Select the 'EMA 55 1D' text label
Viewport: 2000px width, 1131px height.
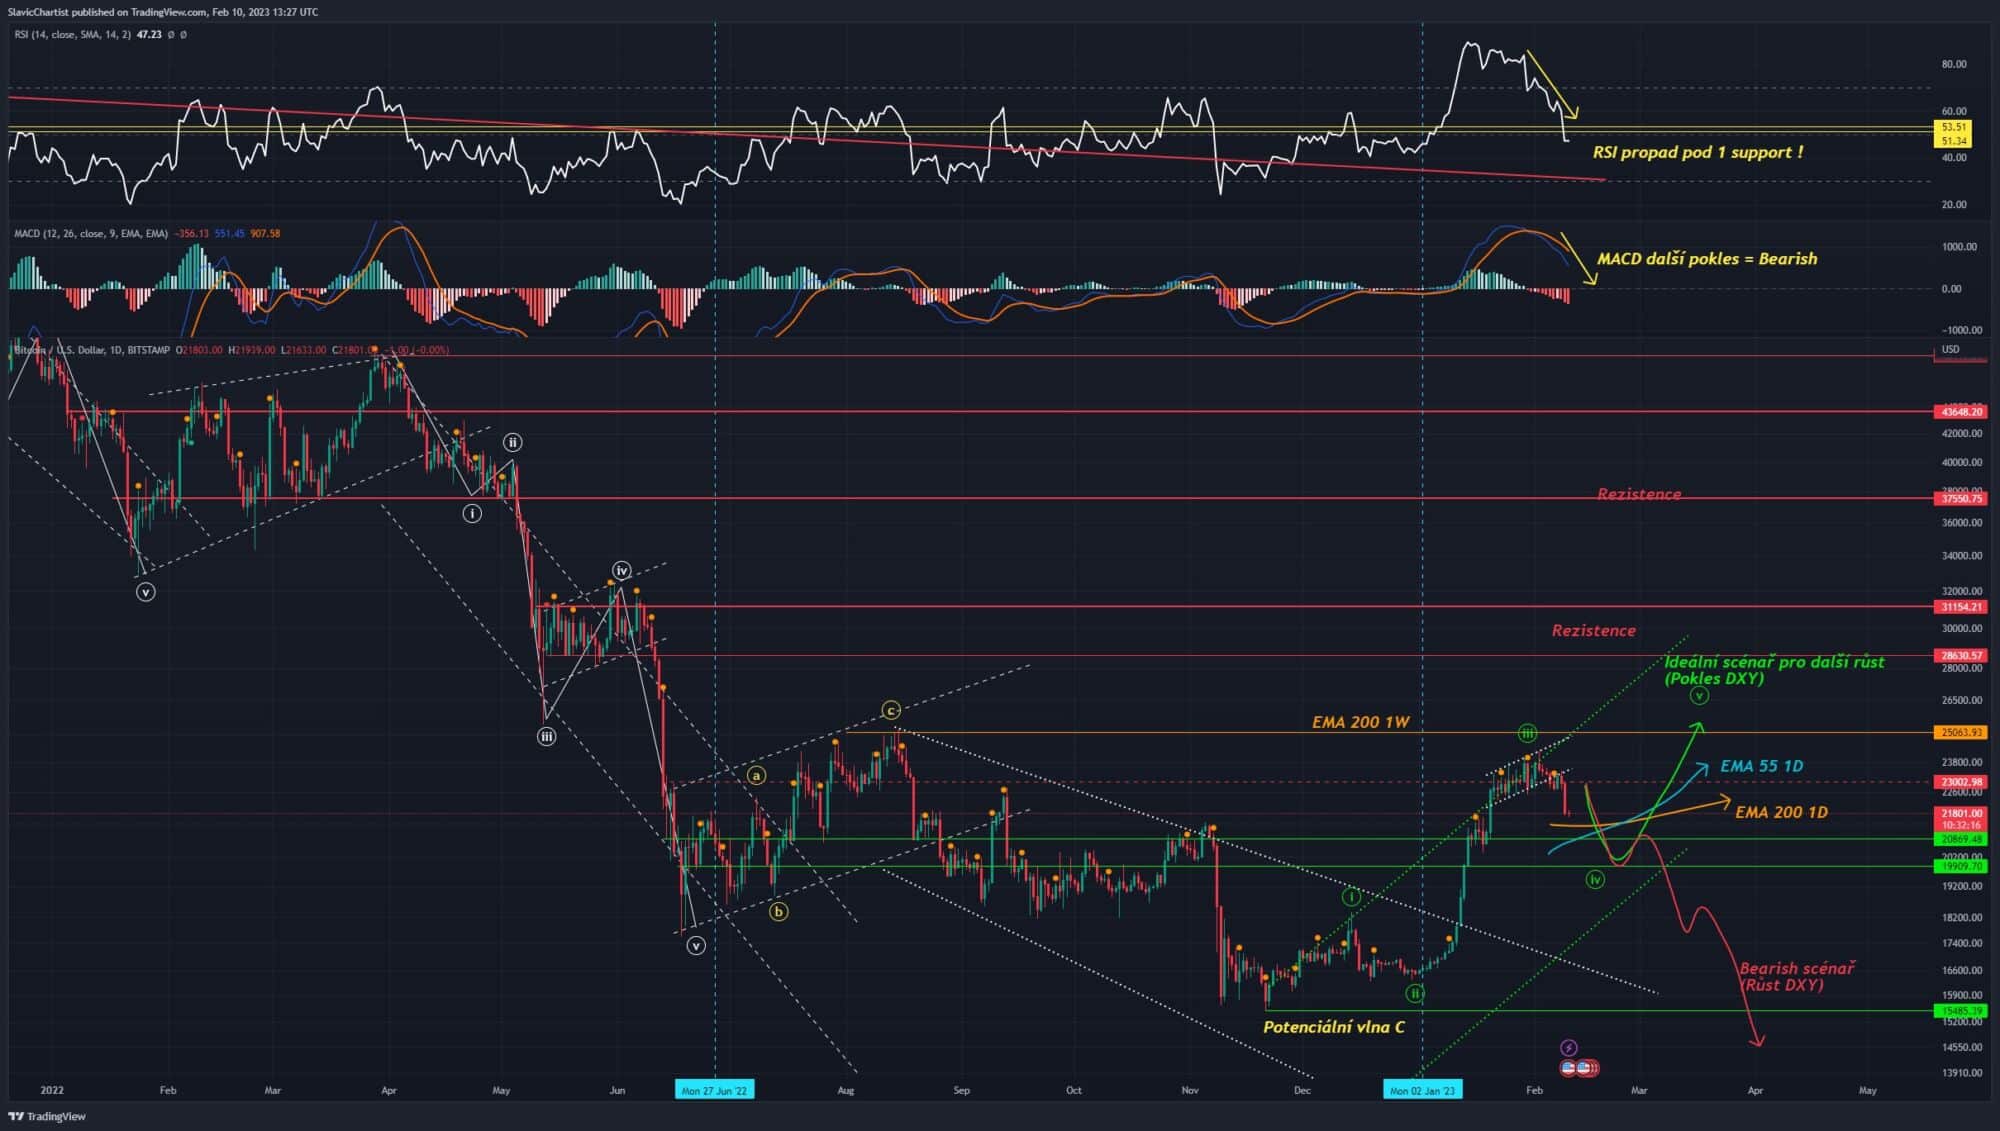(1761, 766)
